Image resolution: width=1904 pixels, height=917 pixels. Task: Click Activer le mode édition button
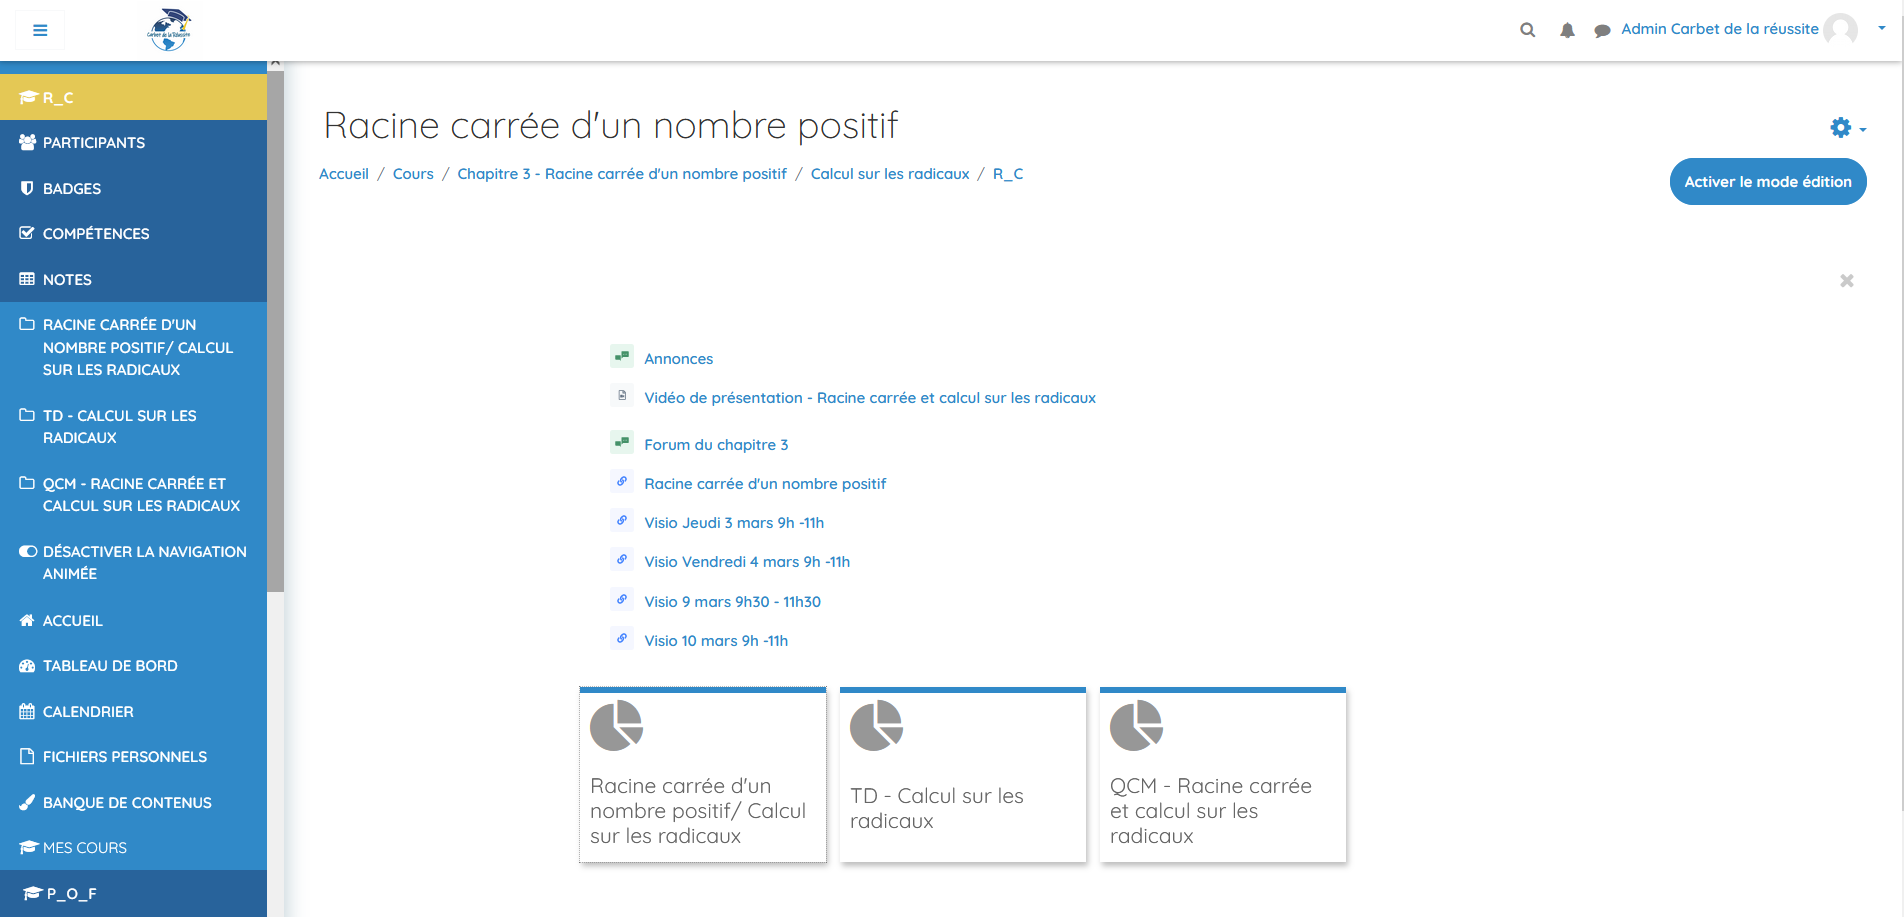point(1767,182)
